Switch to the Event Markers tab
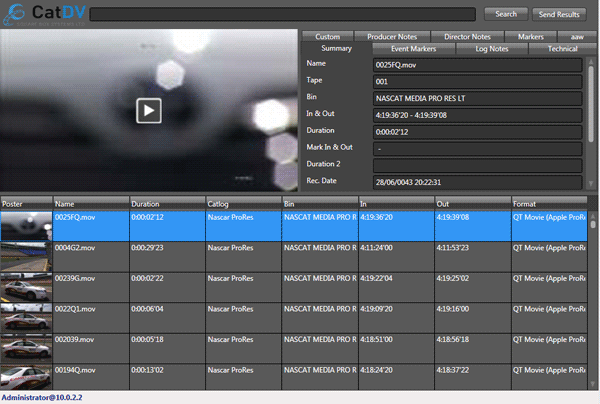 click(412, 48)
